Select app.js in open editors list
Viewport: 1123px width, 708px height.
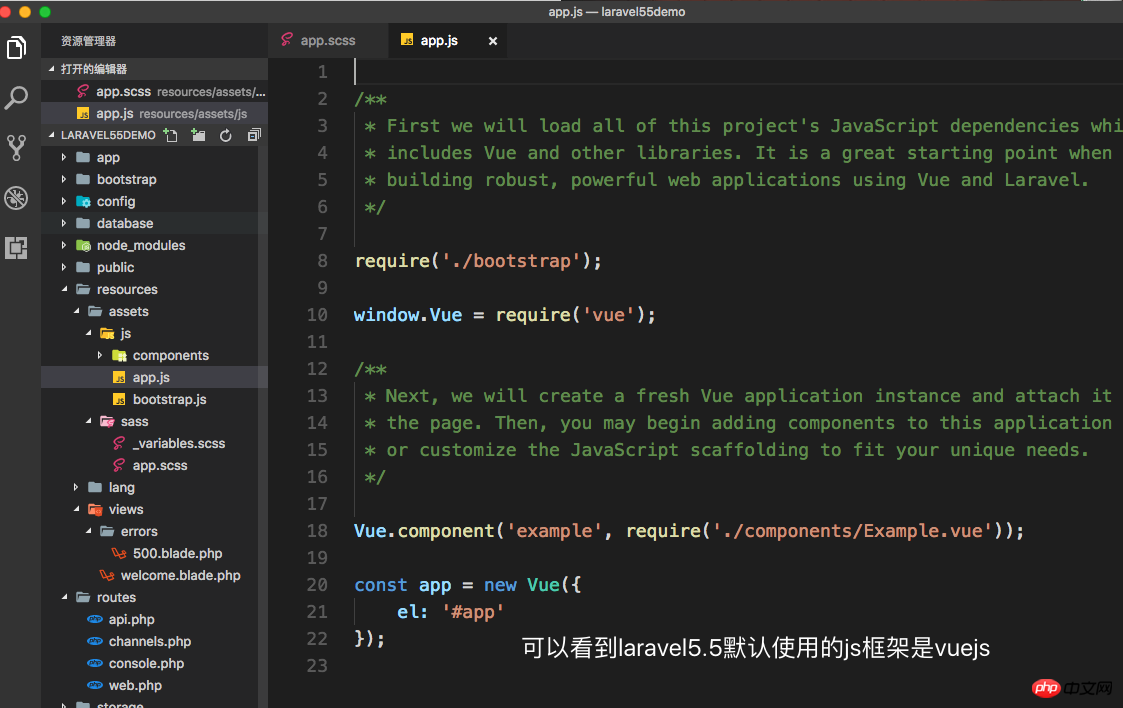155,114
